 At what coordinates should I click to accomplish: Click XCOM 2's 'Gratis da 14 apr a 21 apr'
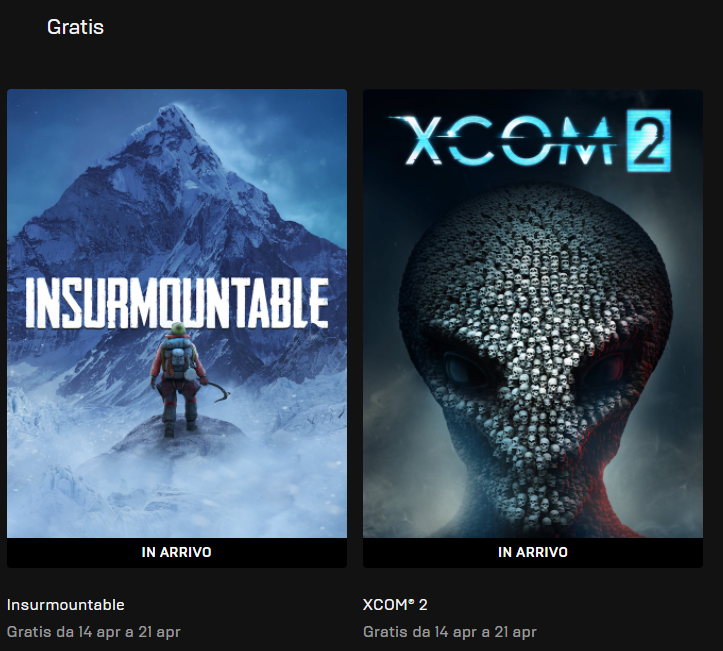coord(450,632)
